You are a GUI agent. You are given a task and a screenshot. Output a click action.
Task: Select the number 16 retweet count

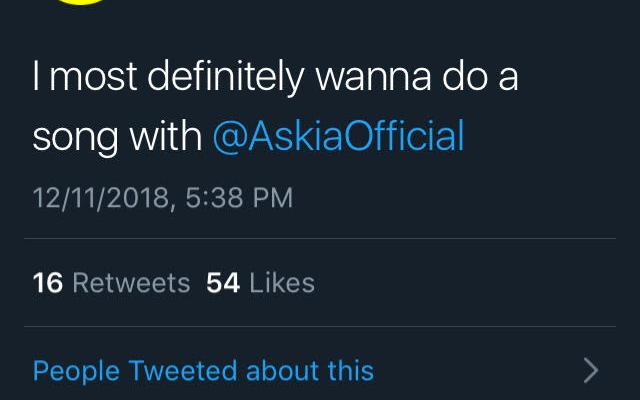coord(48,283)
